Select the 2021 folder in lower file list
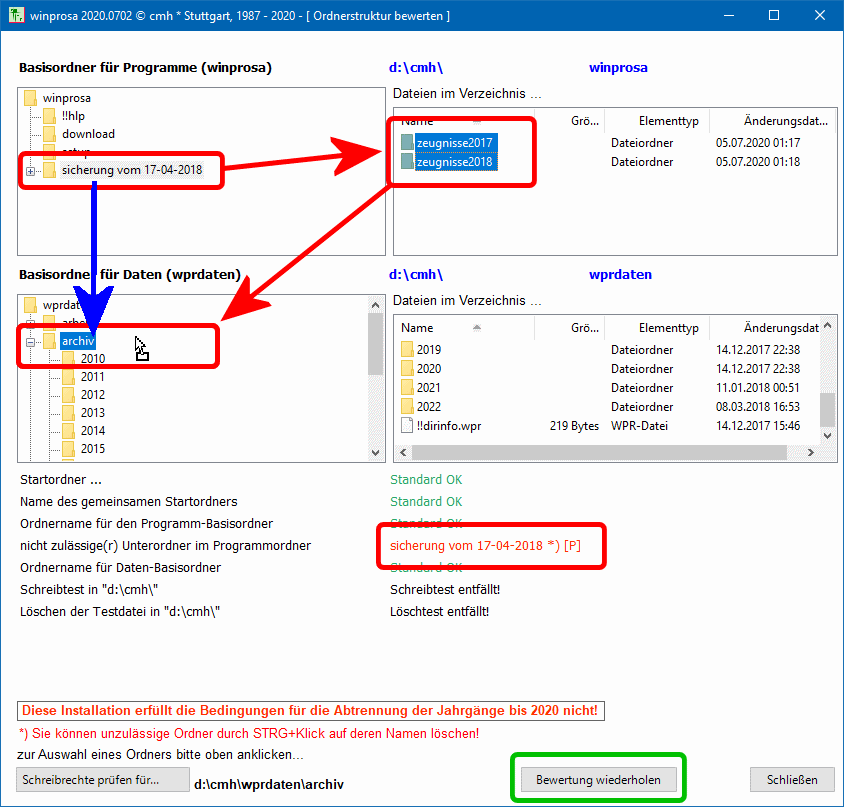 tap(428, 388)
